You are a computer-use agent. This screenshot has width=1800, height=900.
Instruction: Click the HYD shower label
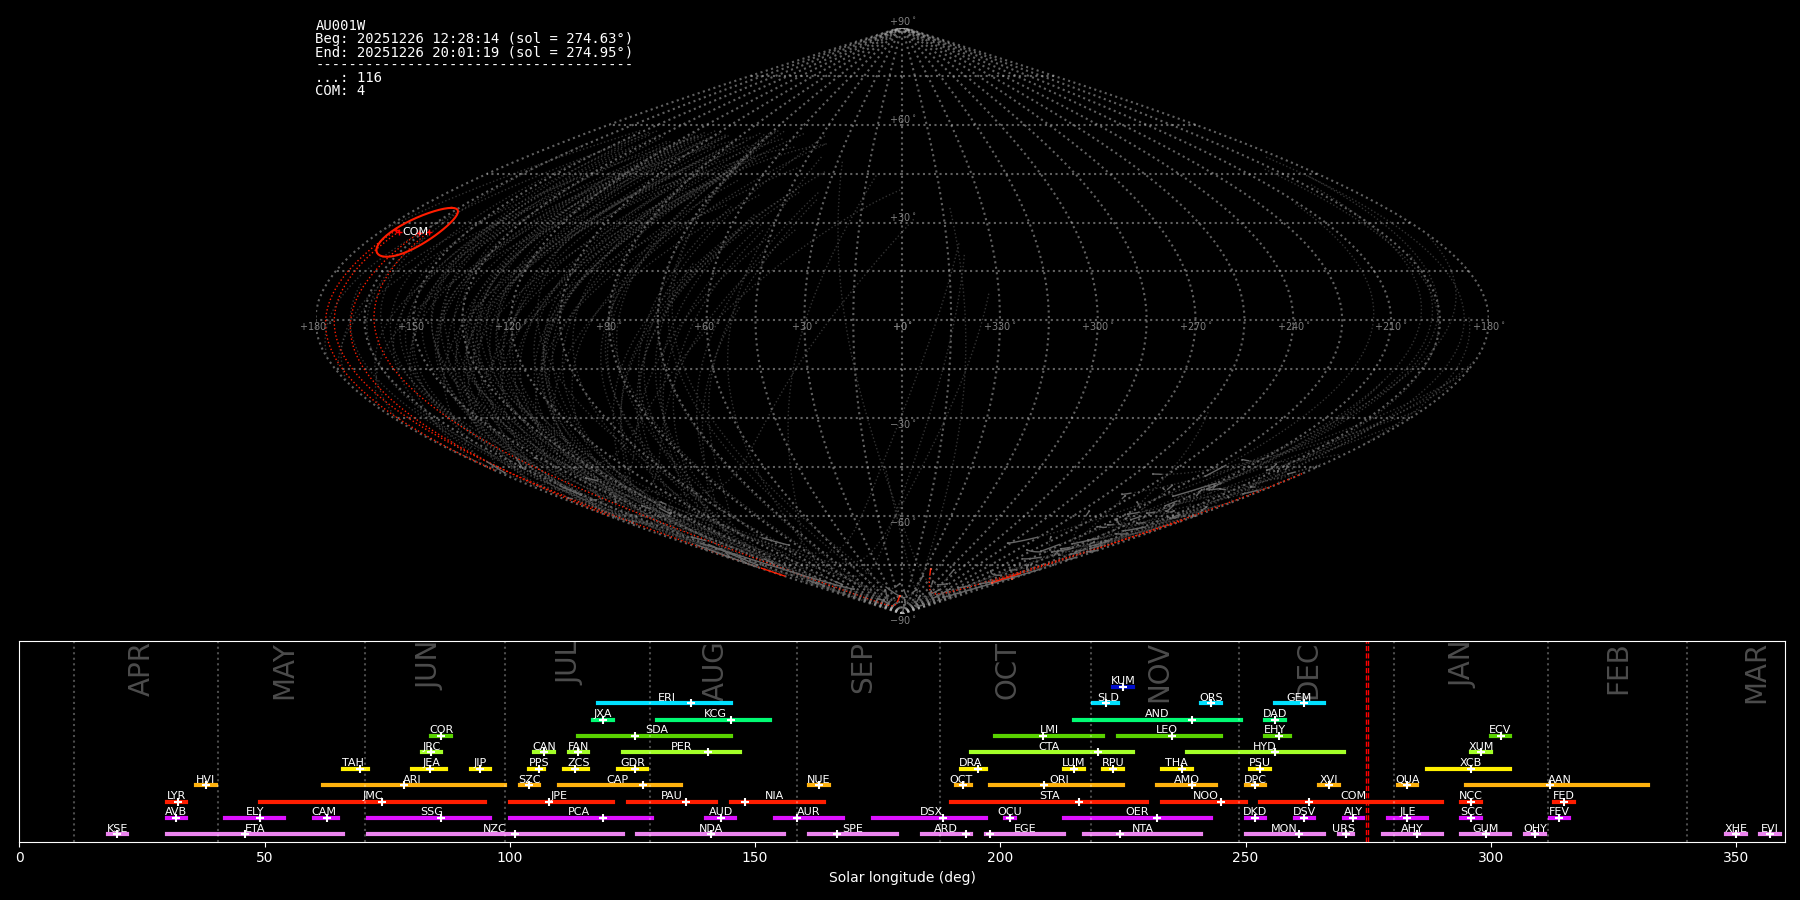click(x=1264, y=747)
